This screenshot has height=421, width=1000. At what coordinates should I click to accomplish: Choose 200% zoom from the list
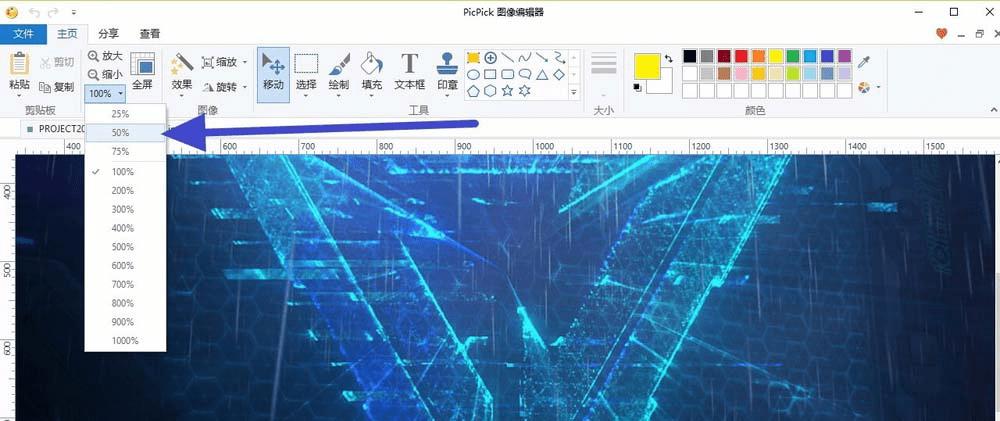[x=125, y=190]
